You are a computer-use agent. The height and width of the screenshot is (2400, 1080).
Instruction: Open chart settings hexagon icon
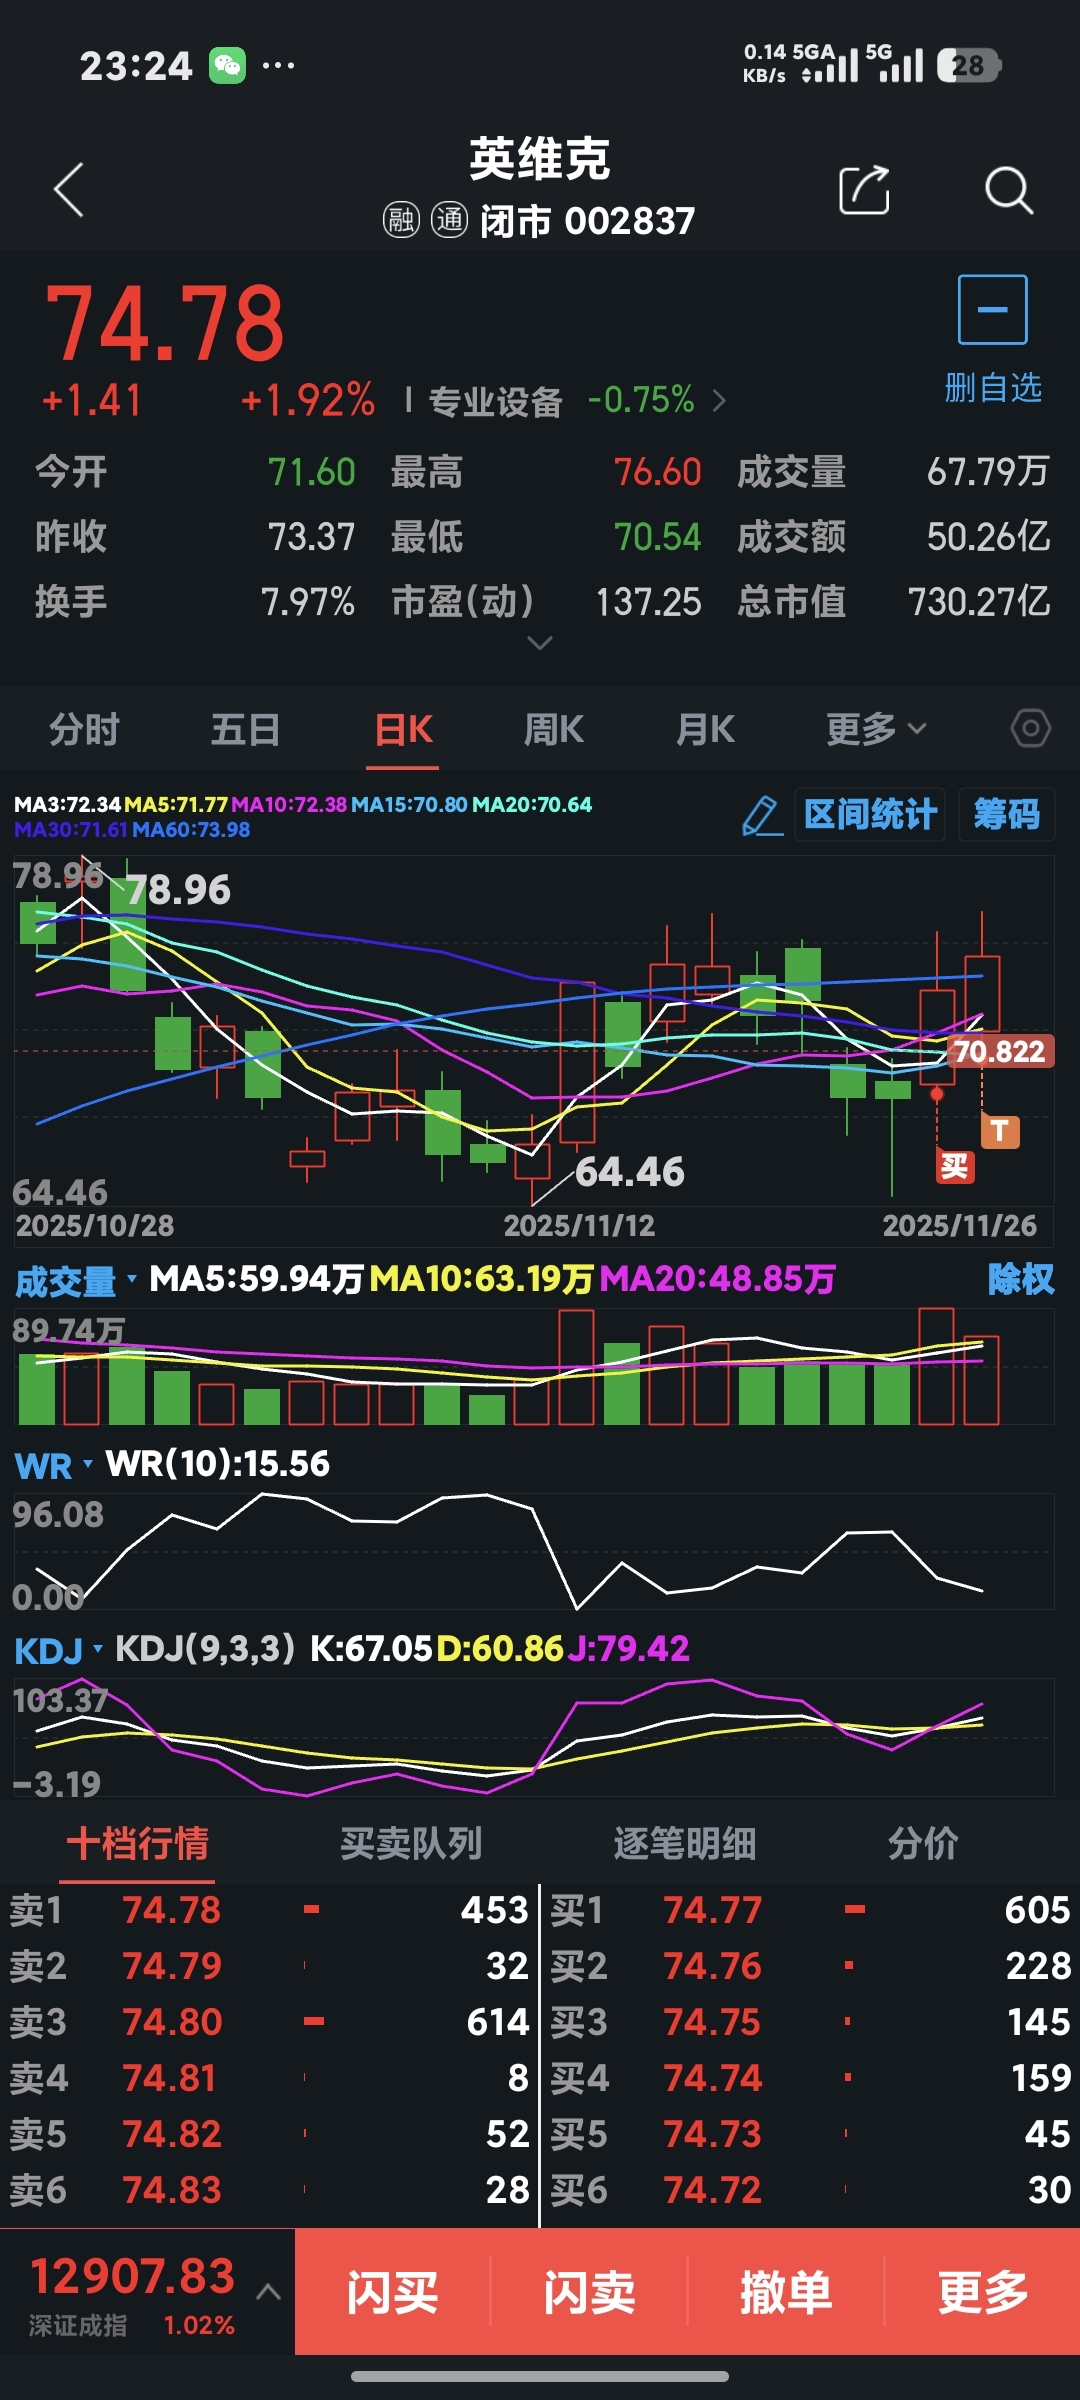click(x=1030, y=728)
